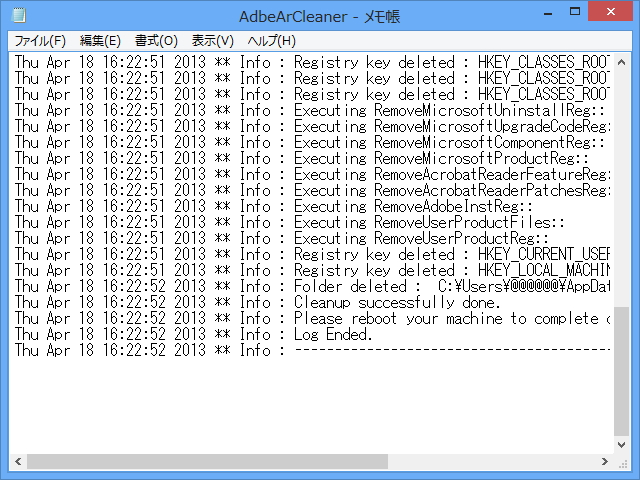Click the 'Executing RemoveMicrosoftUpgradeCodeReg' line
Screen dimensions: 640x480
[x=312, y=127]
